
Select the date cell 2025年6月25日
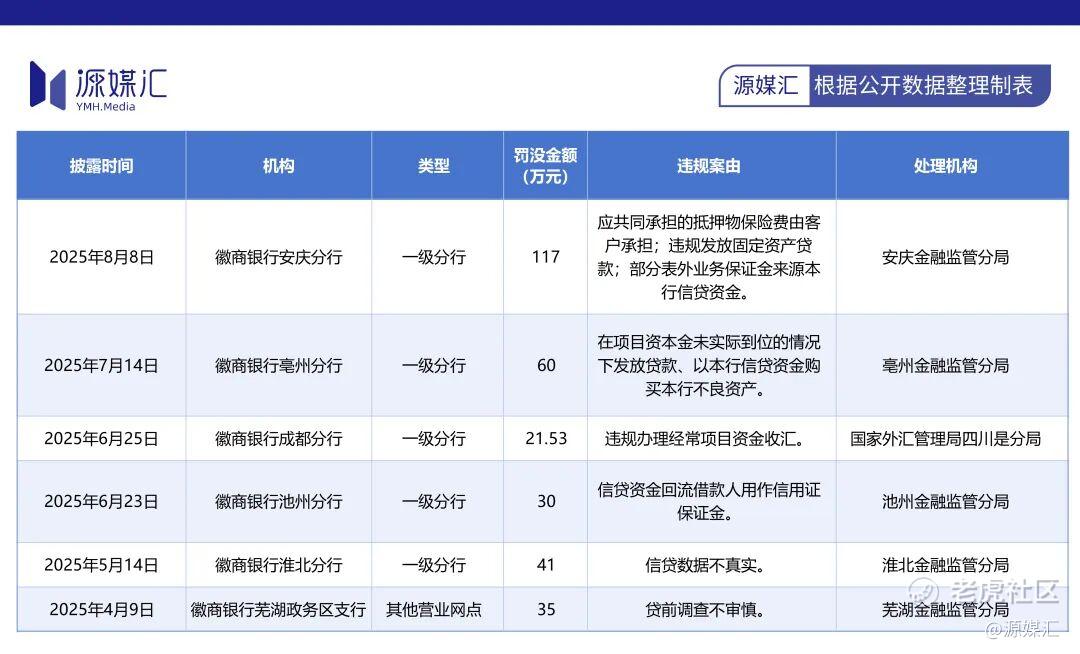101,439
